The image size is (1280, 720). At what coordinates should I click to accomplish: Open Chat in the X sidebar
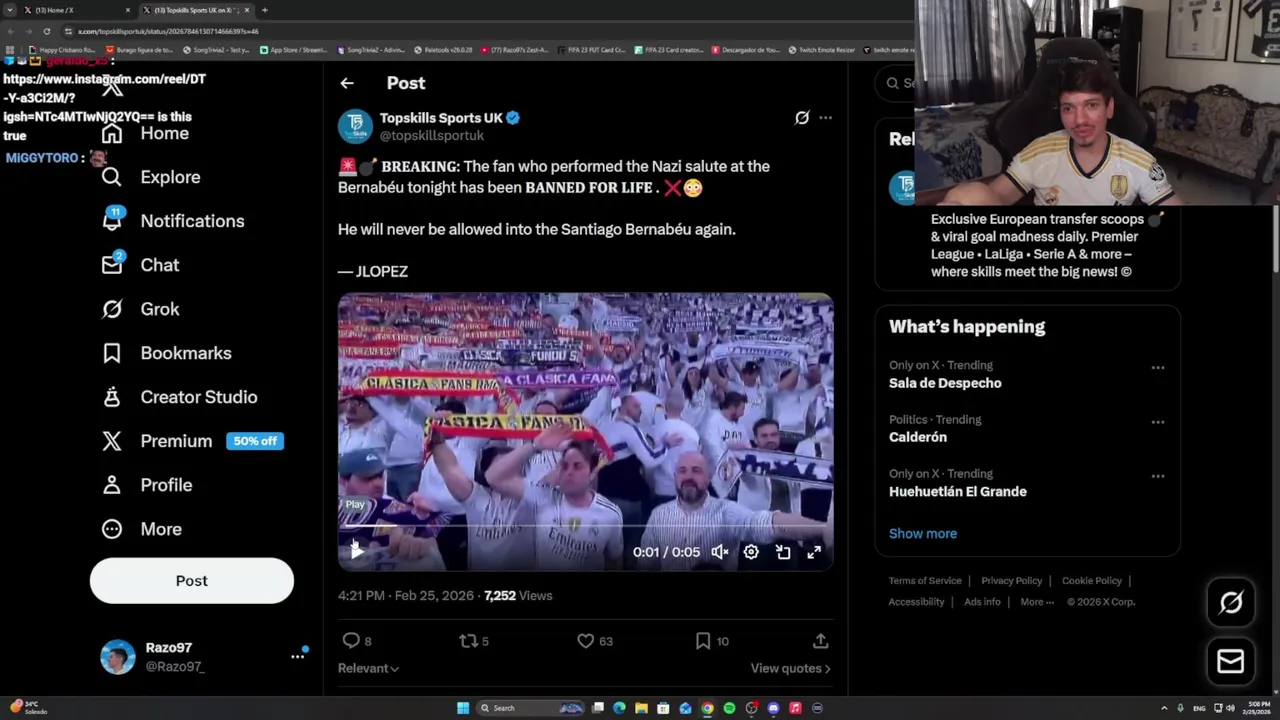point(140,265)
